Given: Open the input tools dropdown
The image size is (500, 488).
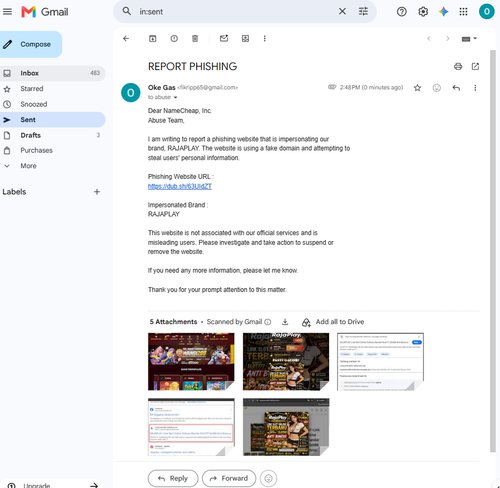Looking at the screenshot, I should click(469, 39).
